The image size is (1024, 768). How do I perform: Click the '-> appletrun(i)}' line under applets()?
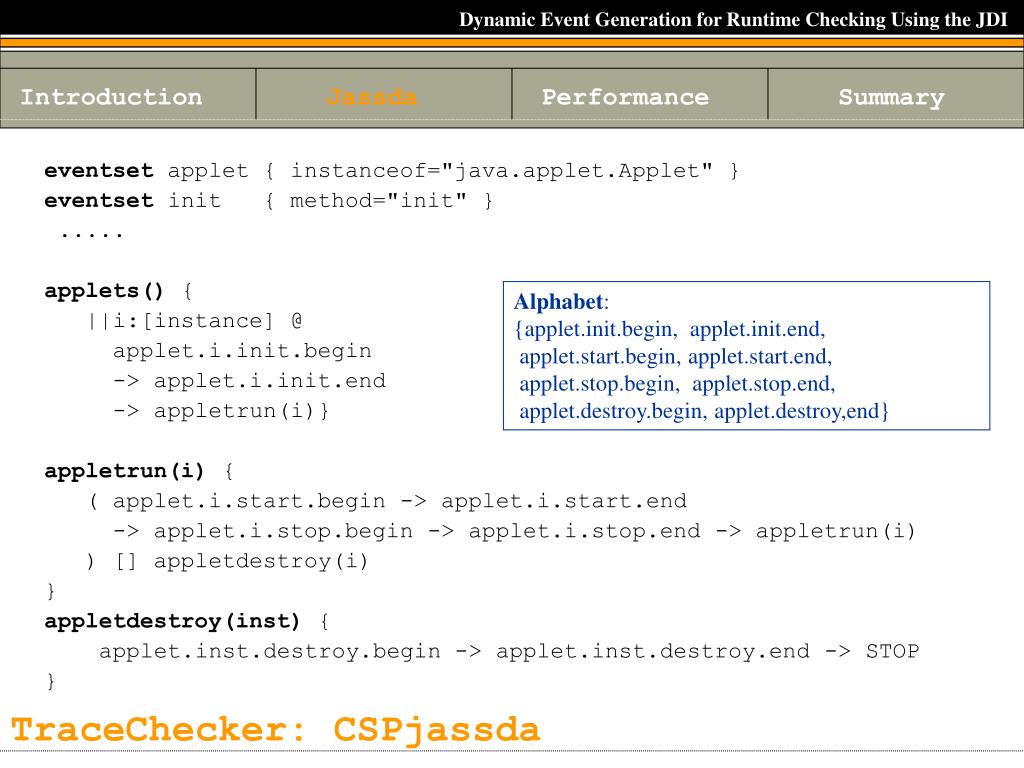tap(221, 411)
